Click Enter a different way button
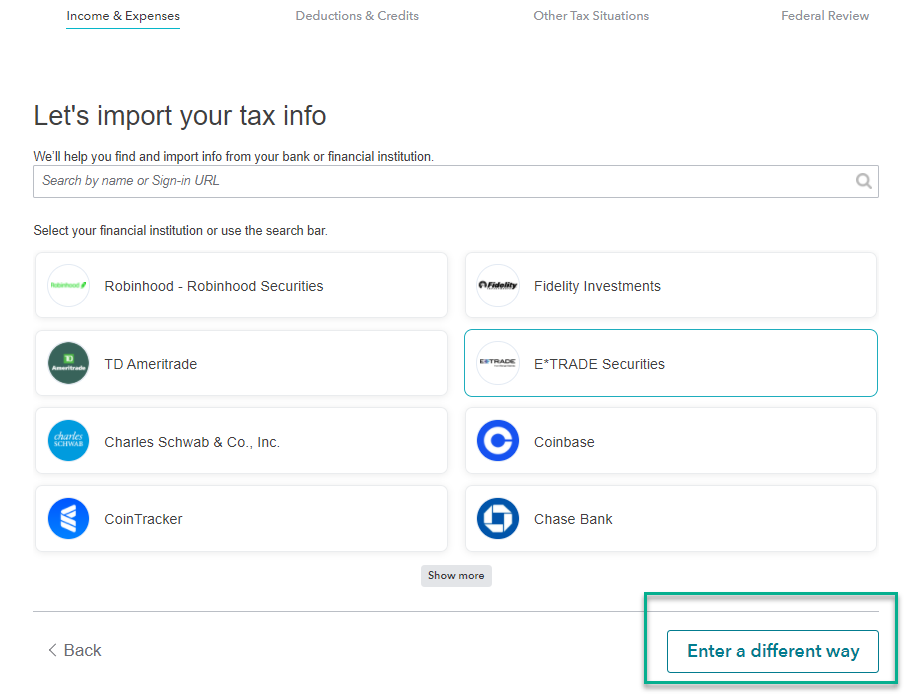 click(773, 651)
